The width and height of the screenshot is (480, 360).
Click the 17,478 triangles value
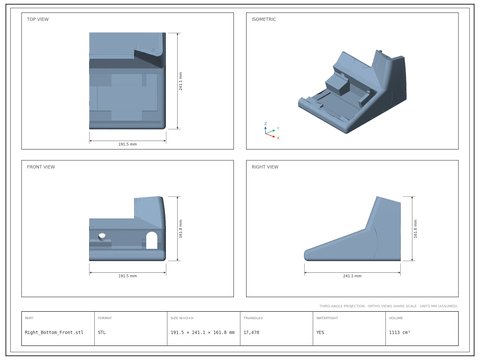251,332
